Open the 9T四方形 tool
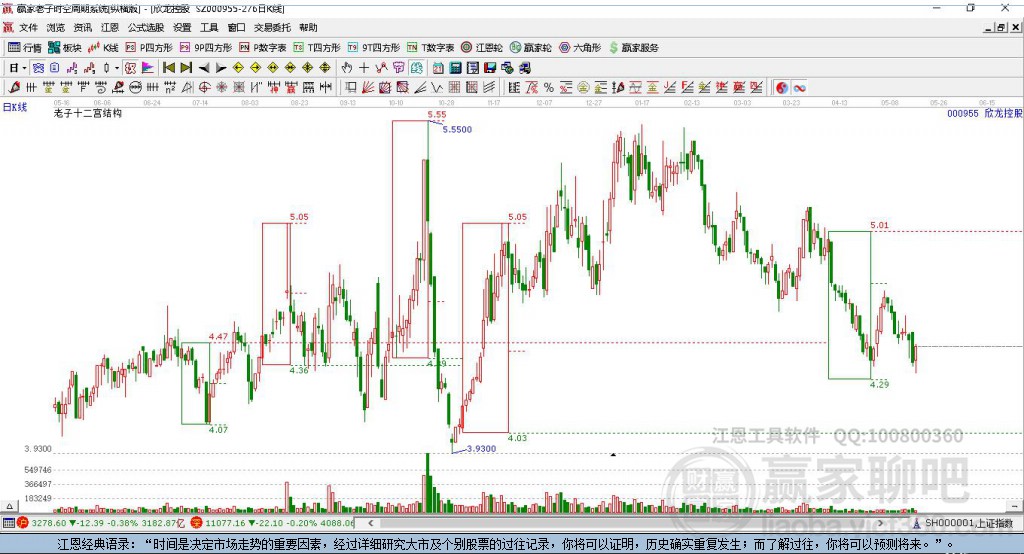Viewport: 1024px width, 554px height. click(x=374, y=48)
